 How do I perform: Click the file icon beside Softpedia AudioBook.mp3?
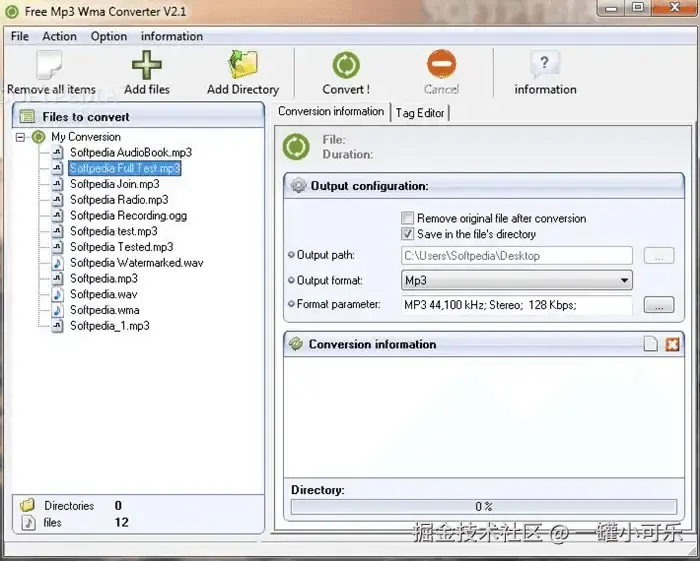click(57, 153)
